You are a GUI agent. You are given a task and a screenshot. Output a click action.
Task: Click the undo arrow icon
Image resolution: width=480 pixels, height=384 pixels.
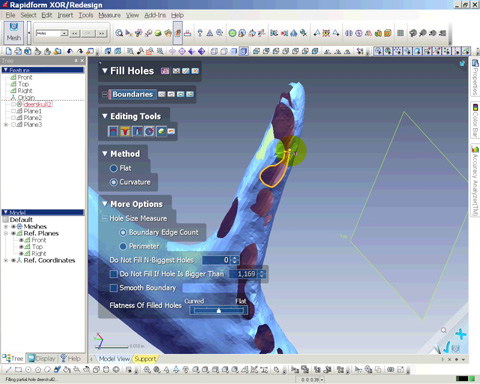tap(70, 51)
